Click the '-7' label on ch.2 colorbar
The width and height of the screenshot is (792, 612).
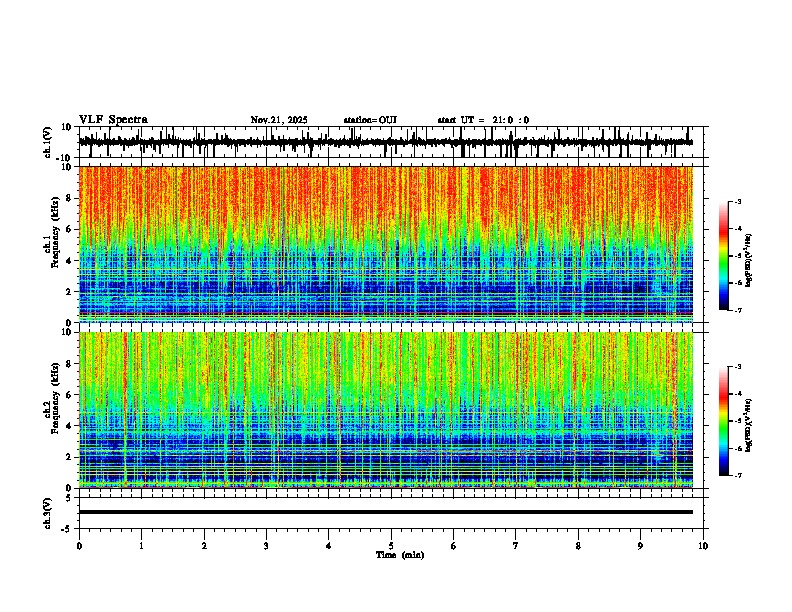(x=737, y=476)
